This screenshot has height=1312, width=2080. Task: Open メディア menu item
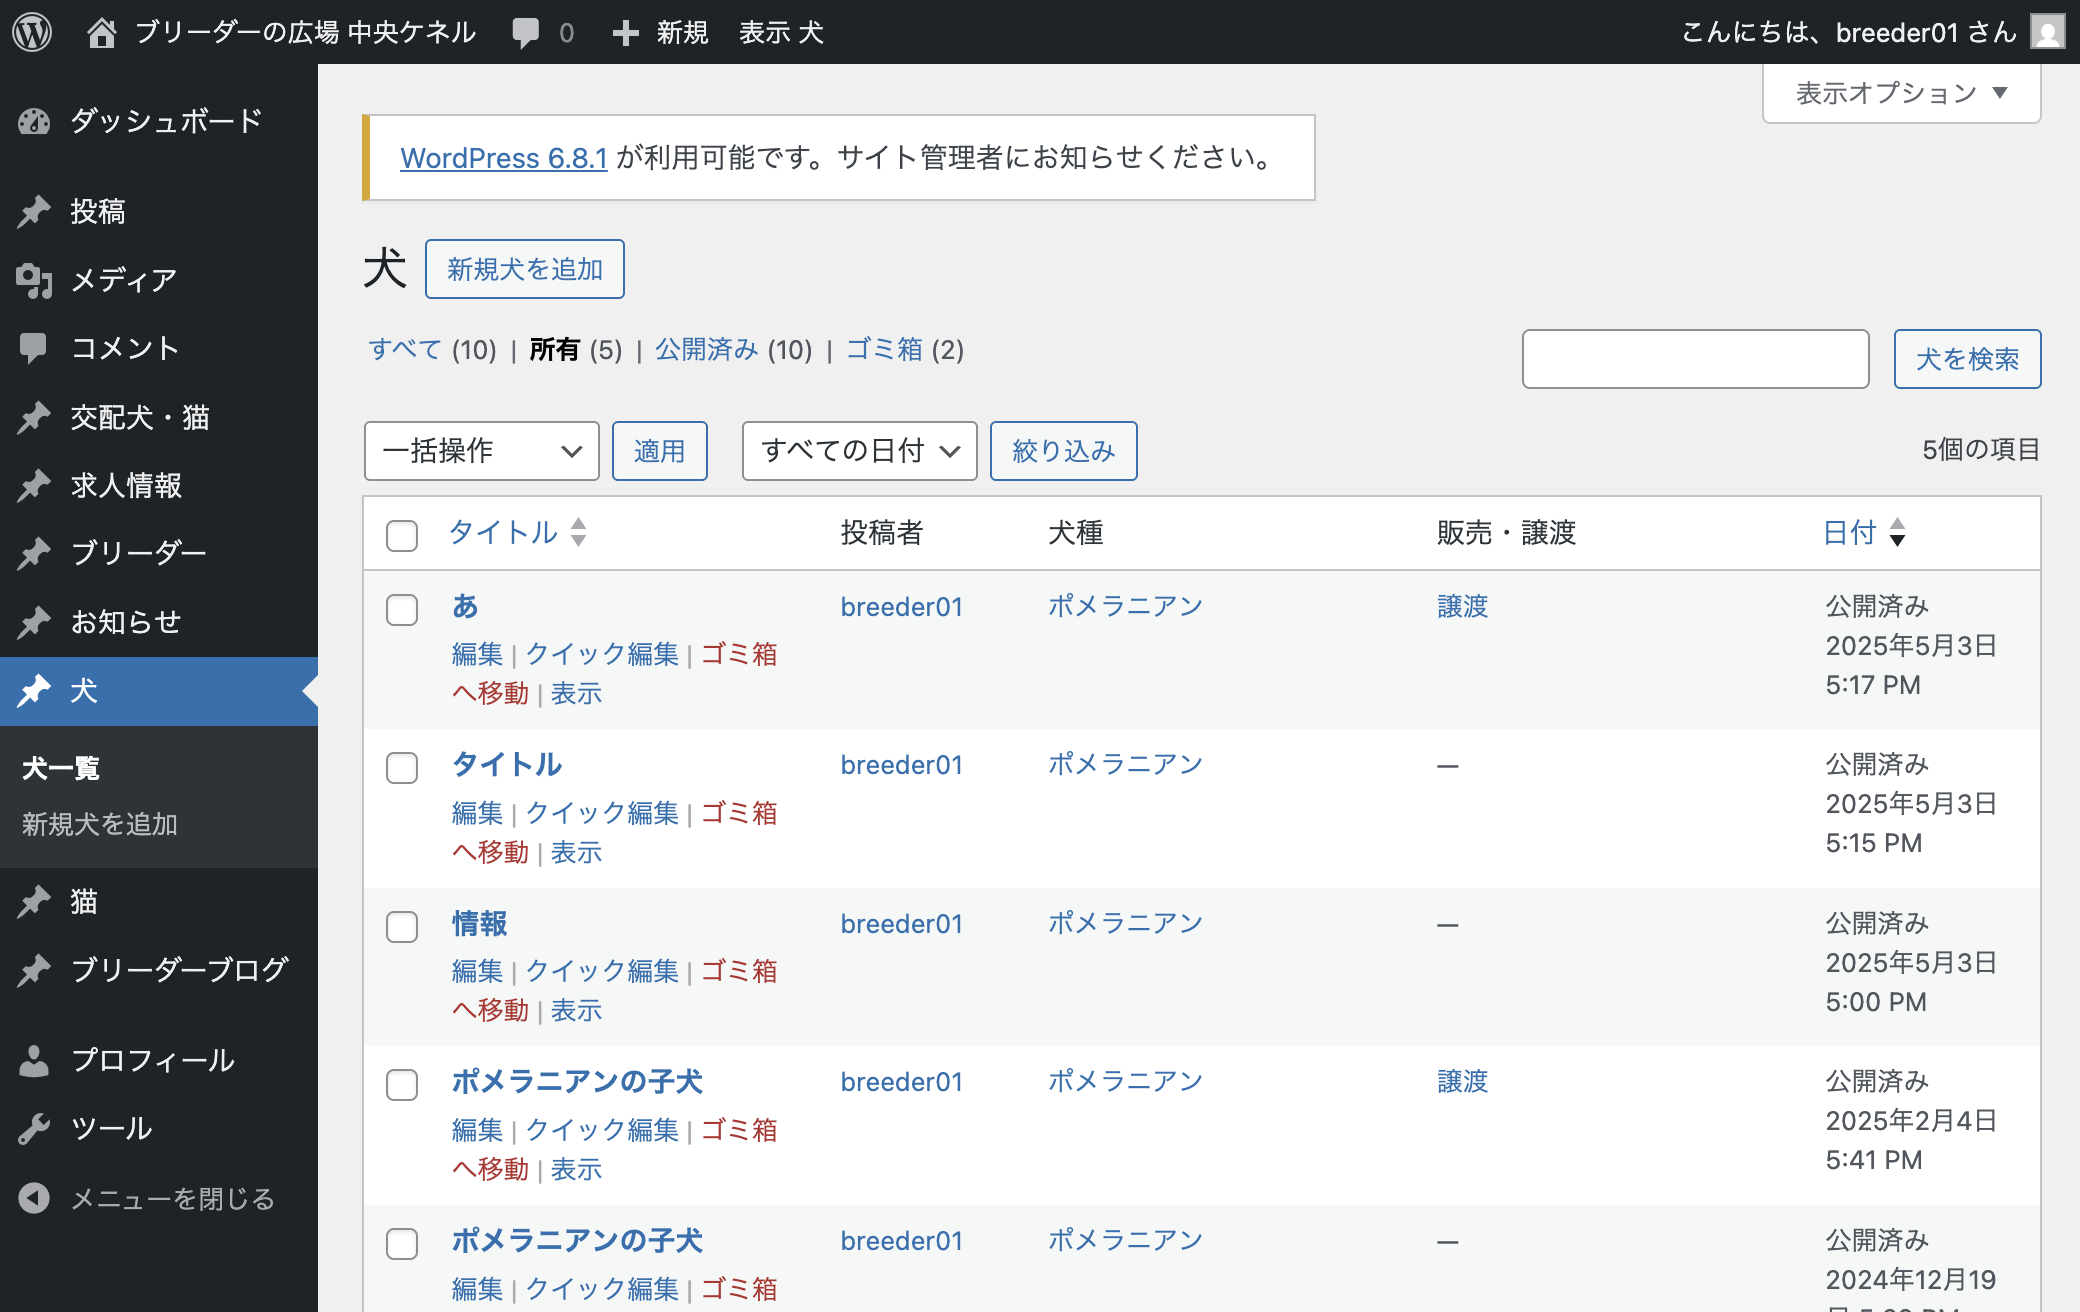[x=159, y=280]
